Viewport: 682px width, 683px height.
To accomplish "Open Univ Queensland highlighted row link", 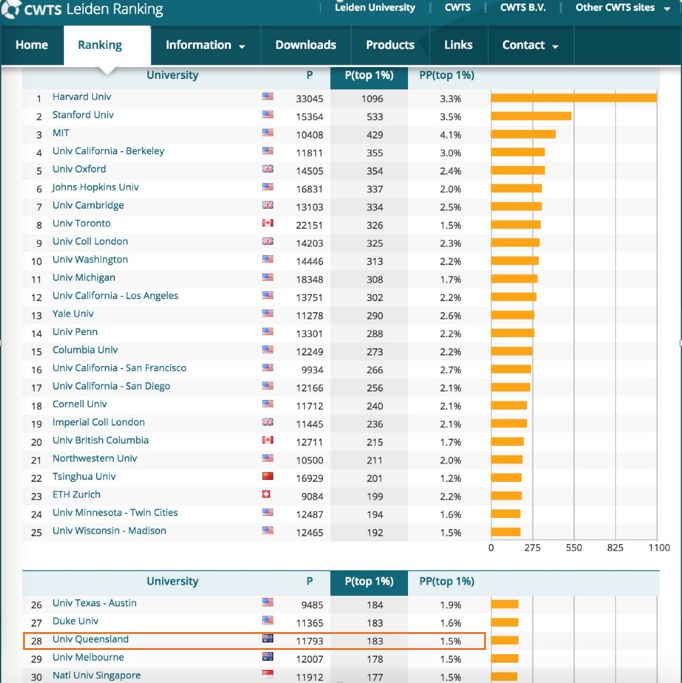I will pyautogui.click(x=90, y=639).
